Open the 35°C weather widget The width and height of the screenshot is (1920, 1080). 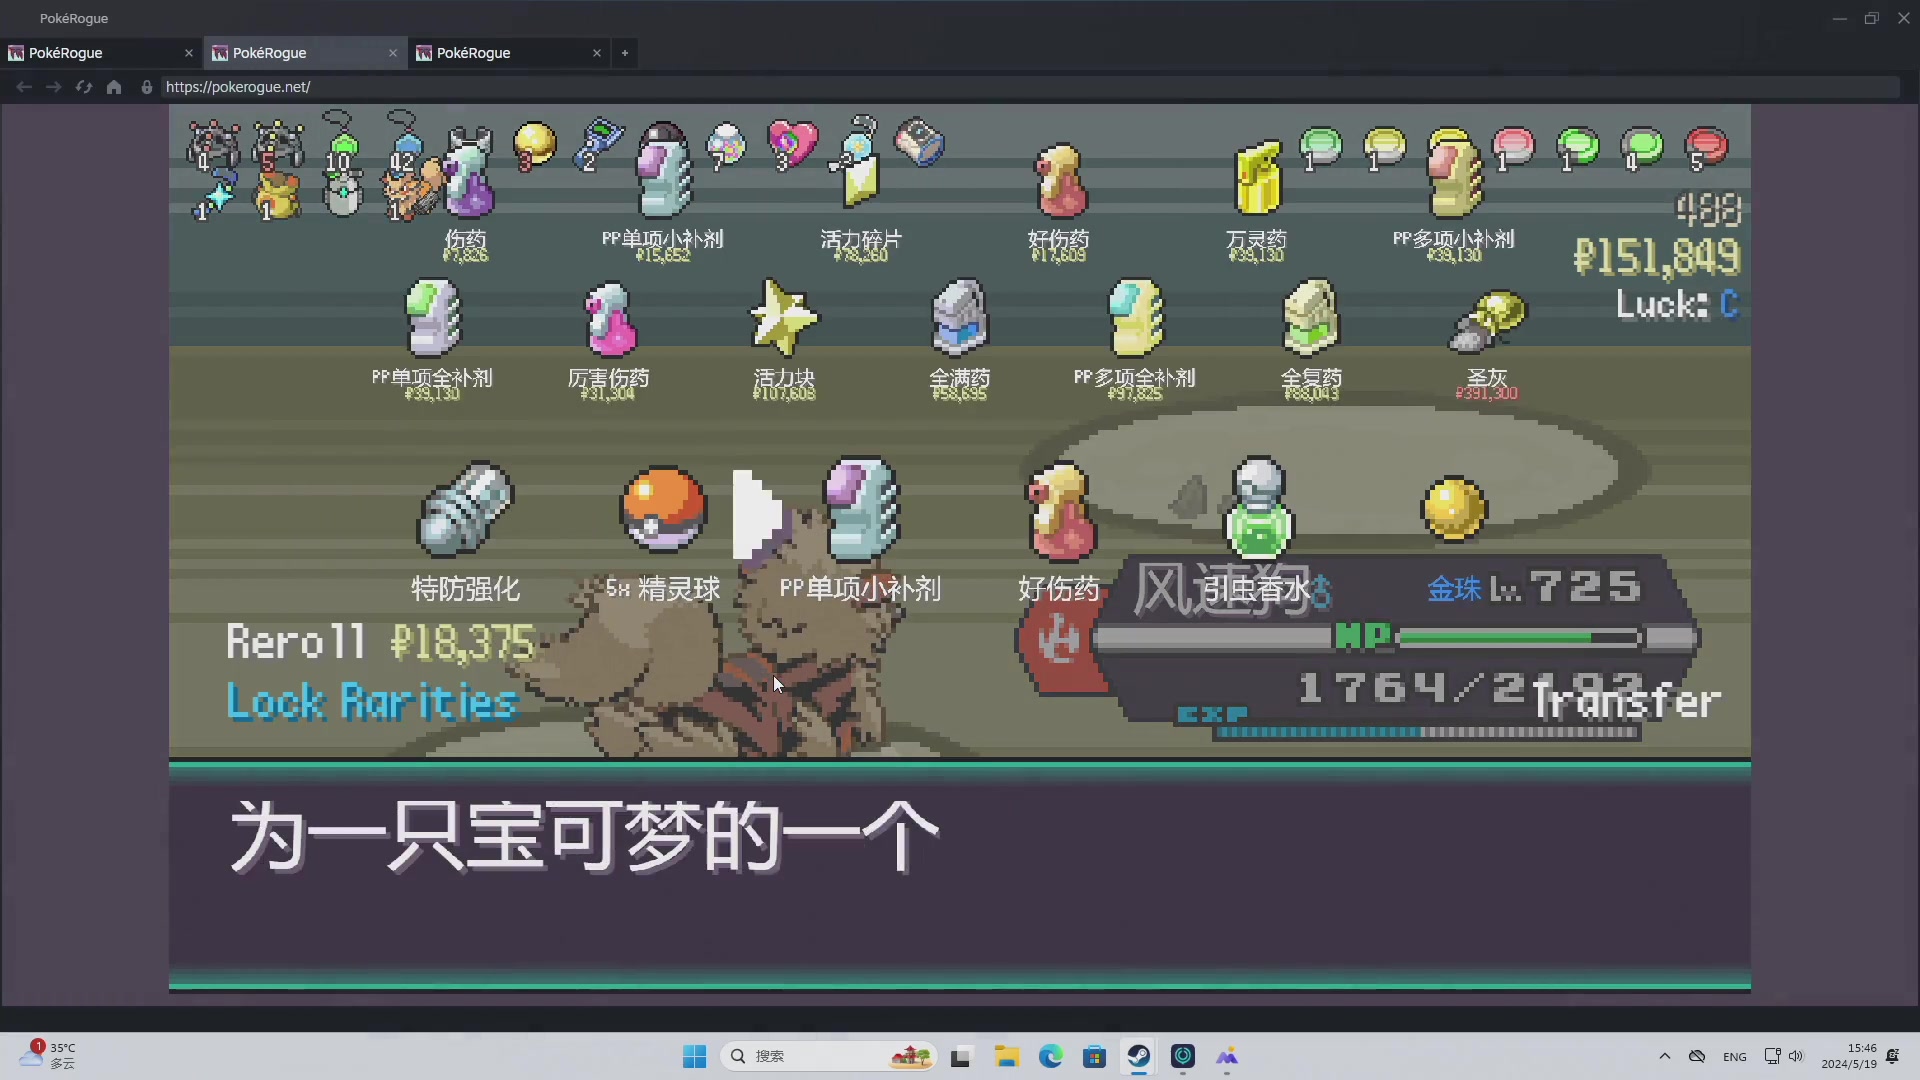coord(48,1055)
